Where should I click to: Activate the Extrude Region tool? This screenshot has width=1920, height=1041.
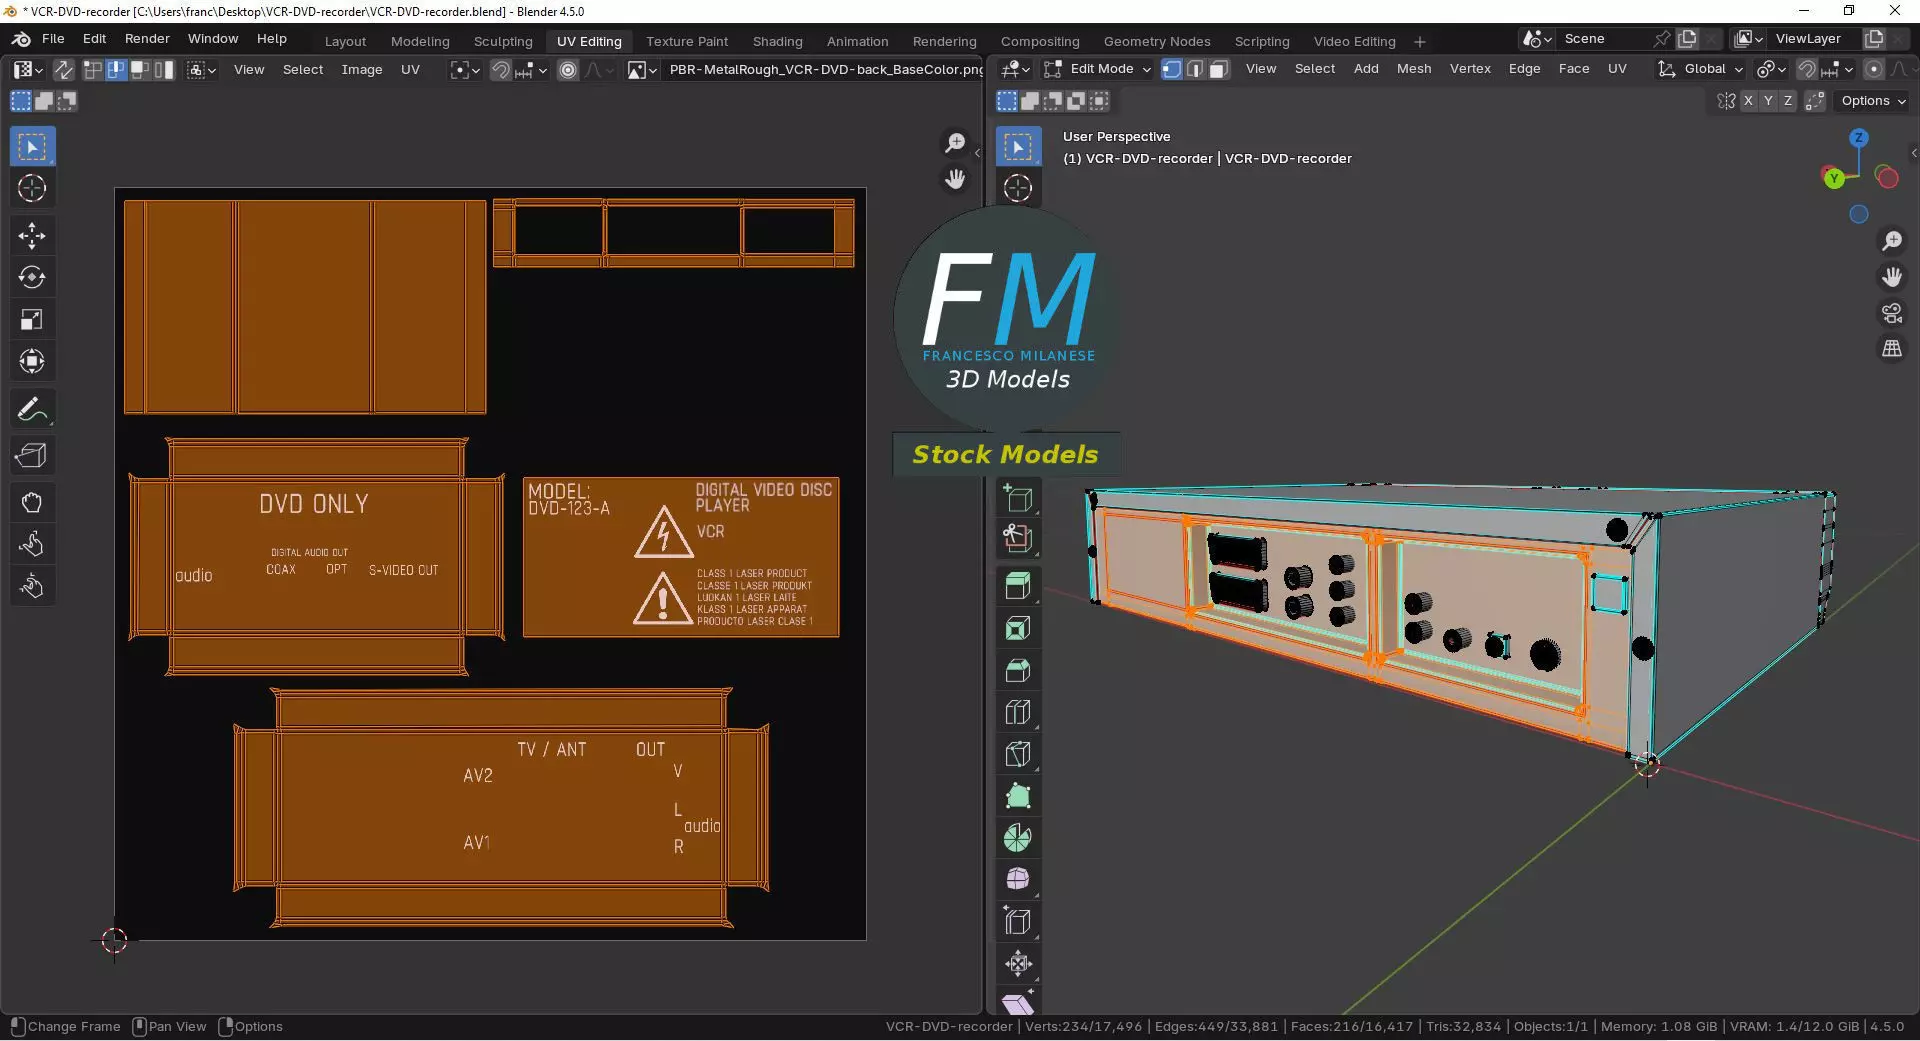click(1018, 586)
